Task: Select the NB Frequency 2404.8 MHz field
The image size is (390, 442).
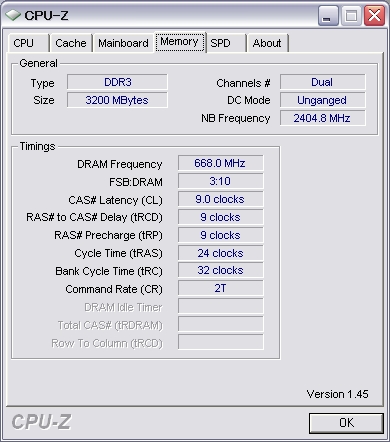Action: pyautogui.click(x=322, y=118)
